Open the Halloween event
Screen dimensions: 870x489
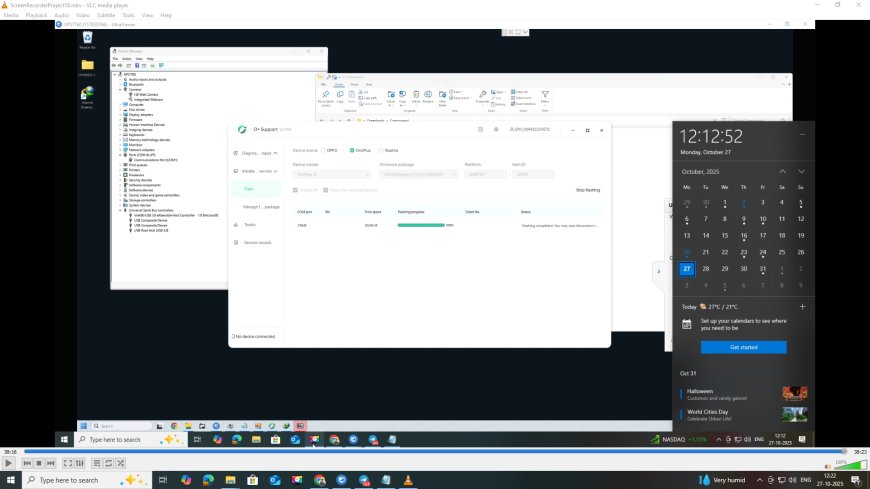pyautogui.click(x=743, y=394)
